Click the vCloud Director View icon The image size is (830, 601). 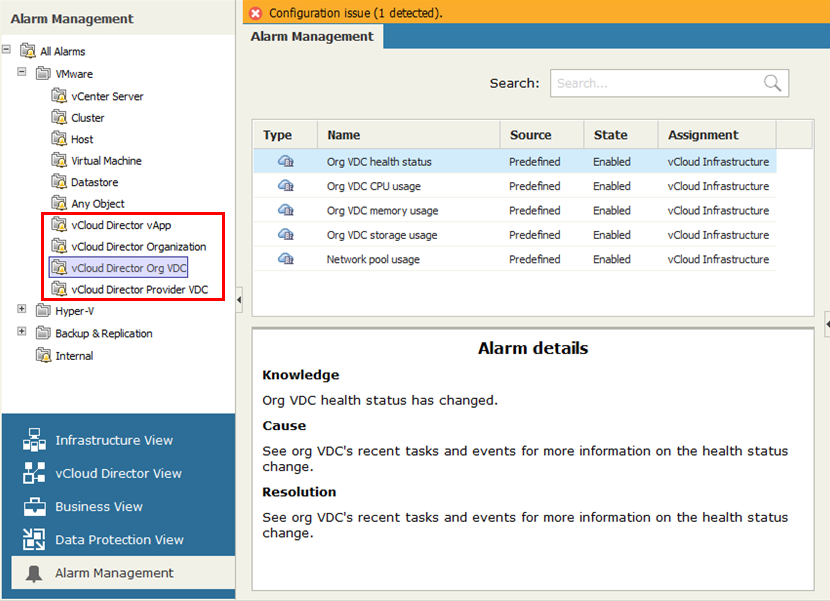pos(34,472)
